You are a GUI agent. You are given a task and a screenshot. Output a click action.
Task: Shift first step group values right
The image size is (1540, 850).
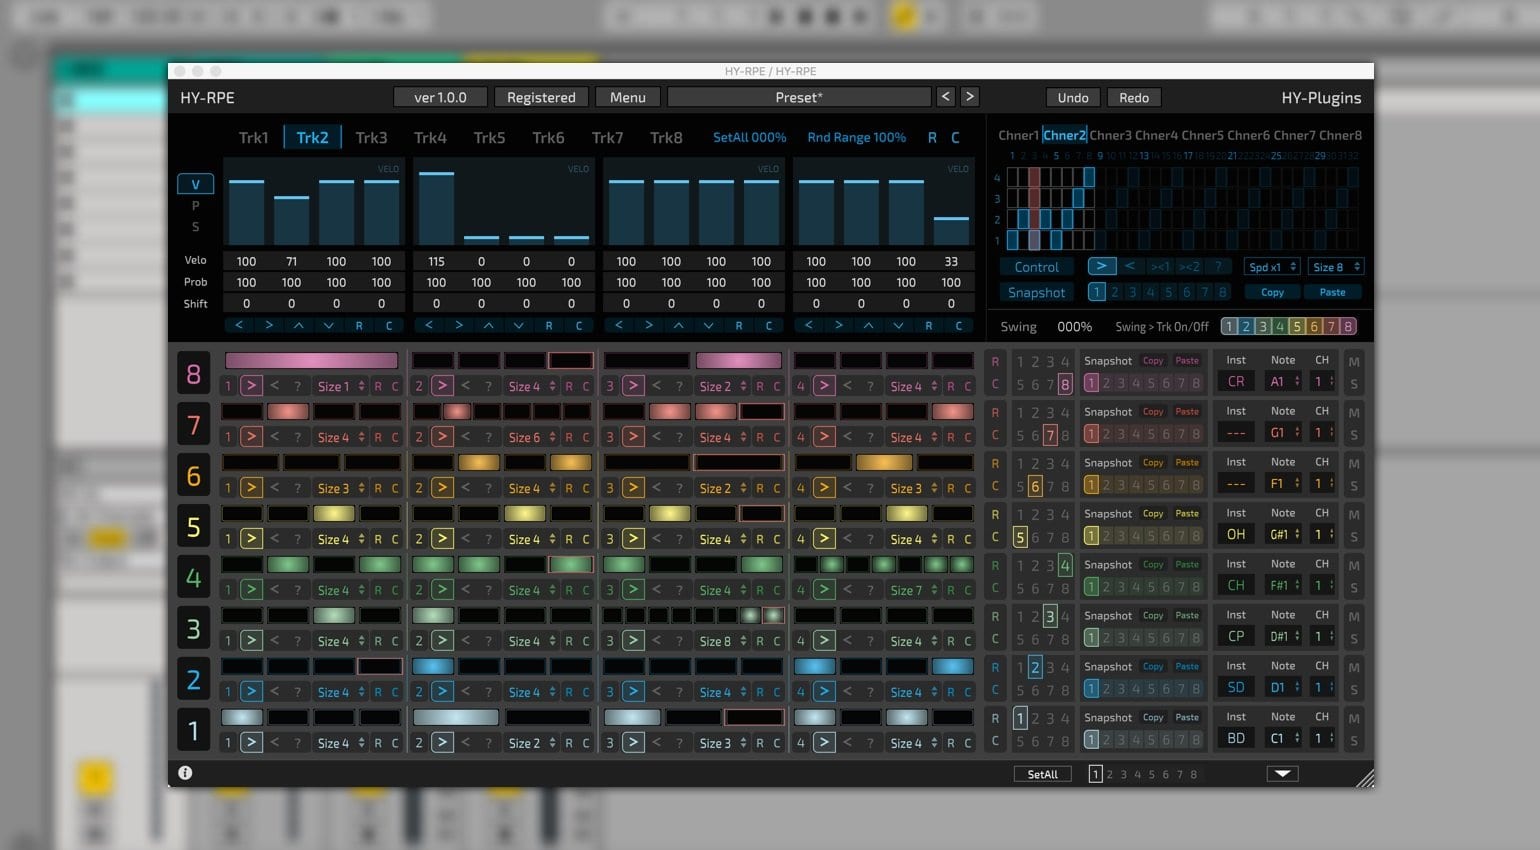point(268,325)
